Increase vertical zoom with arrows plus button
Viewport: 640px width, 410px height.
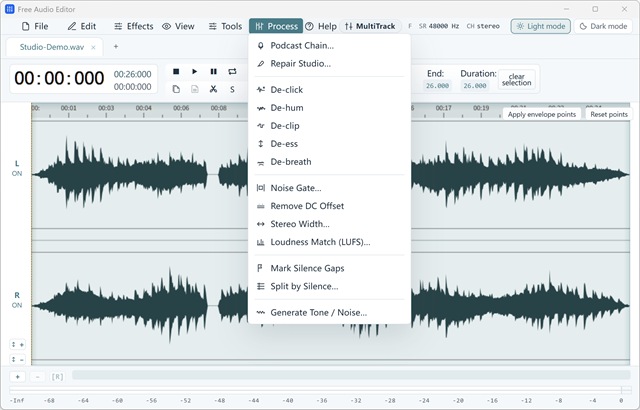18,345
